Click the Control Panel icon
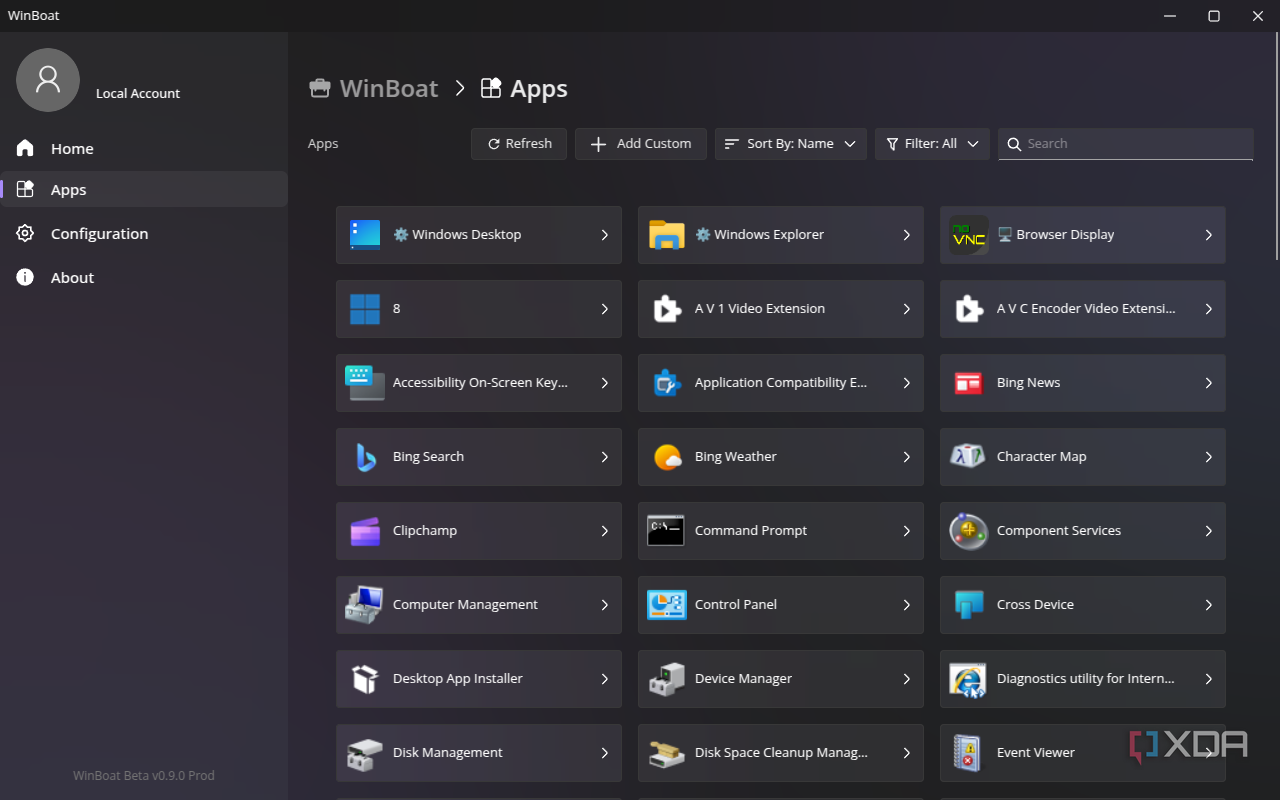This screenshot has height=800, width=1280. (x=667, y=605)
